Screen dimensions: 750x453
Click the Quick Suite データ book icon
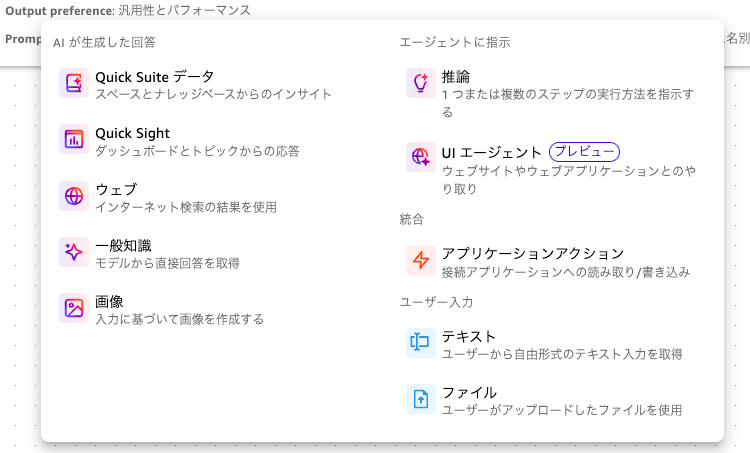coord(74,84)
